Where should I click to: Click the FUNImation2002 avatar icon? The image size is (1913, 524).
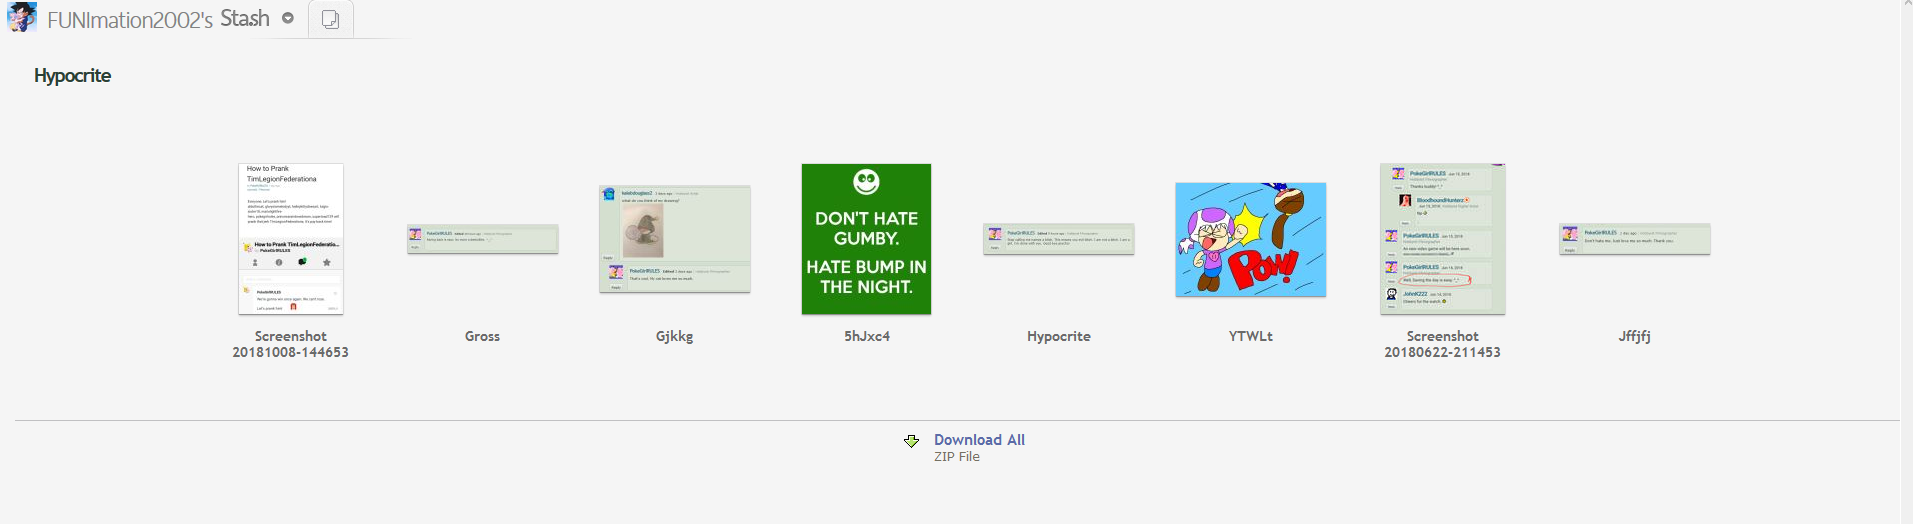(21, 17)
